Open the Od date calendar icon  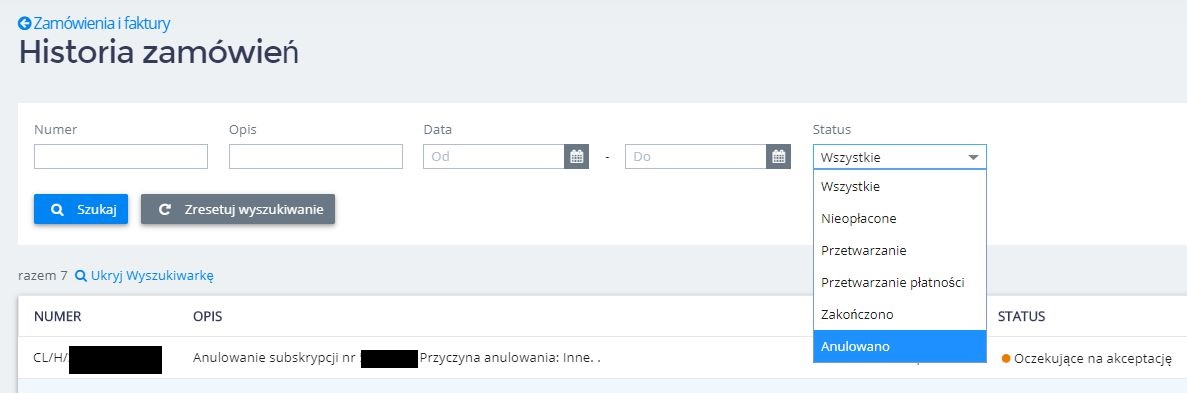point(577,157)
